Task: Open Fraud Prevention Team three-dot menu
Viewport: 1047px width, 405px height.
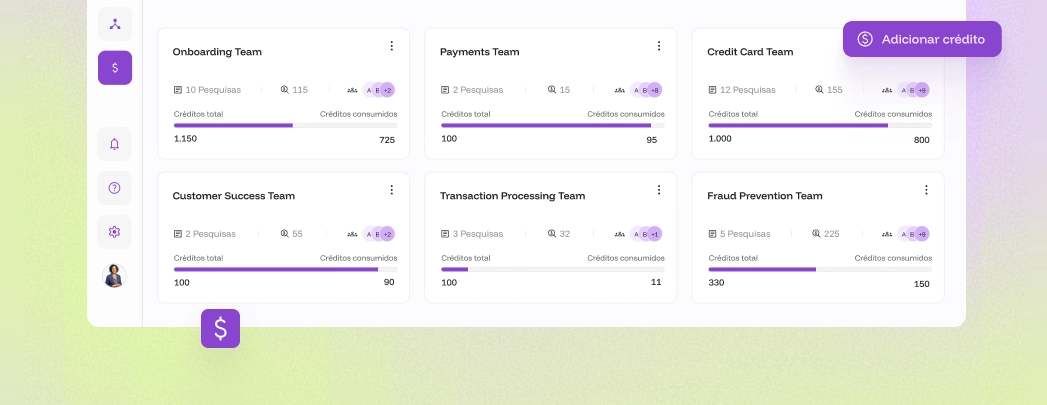Action: point(926,190)
